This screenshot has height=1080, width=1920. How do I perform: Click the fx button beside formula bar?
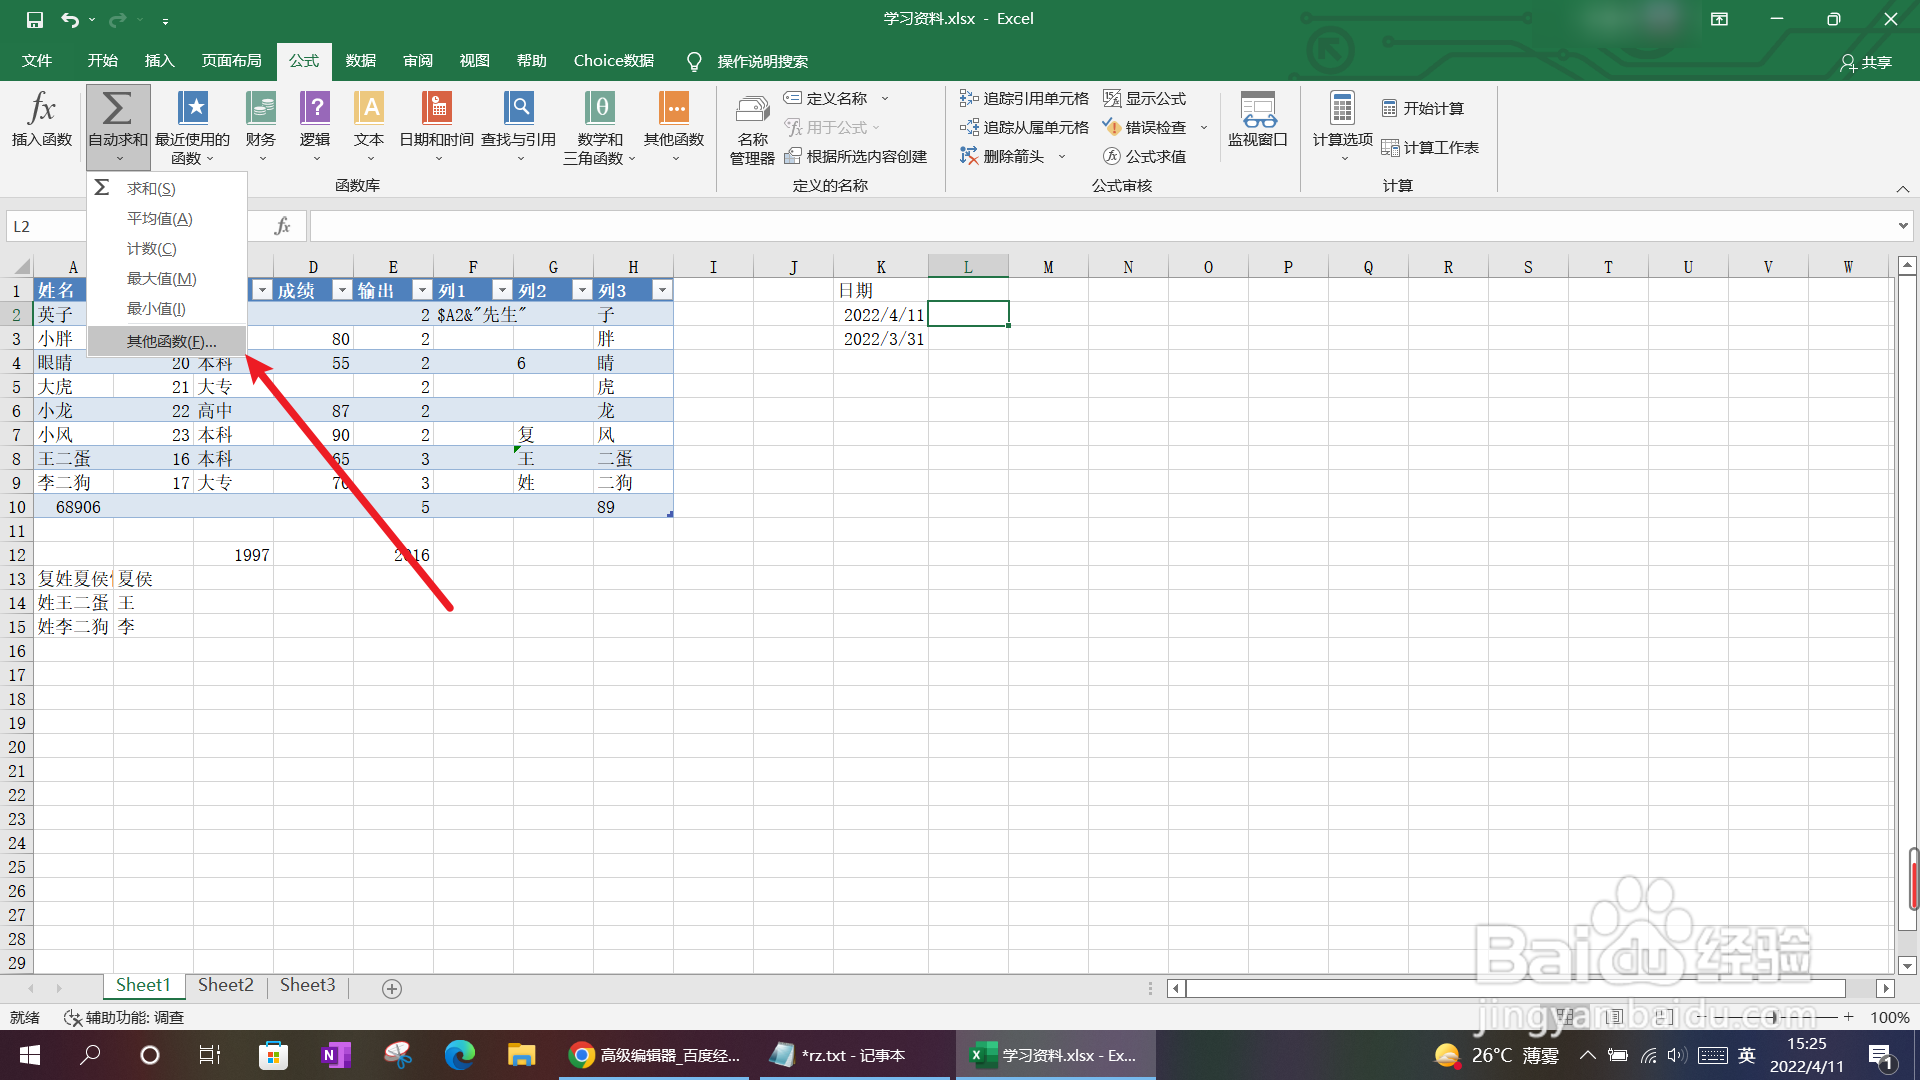tap(283, 226)
